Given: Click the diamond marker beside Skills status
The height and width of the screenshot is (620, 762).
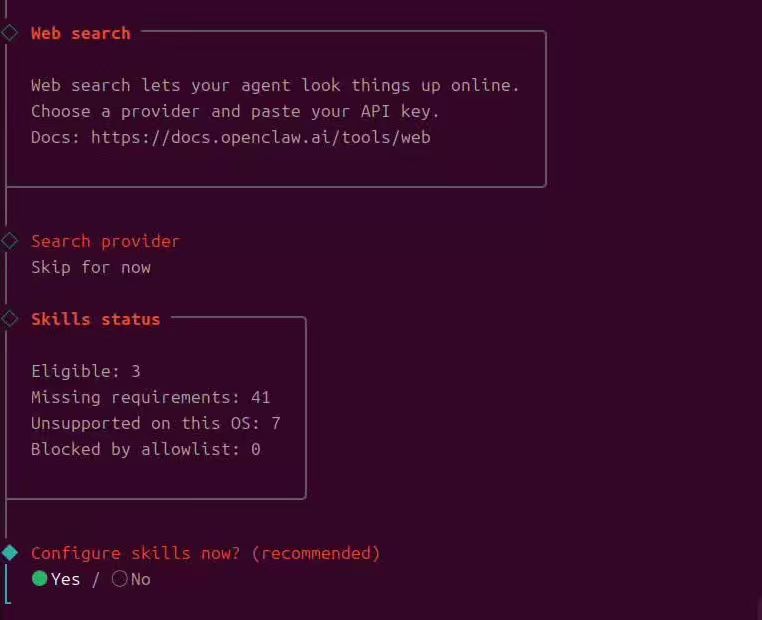Looking at the screenshot, I should [10, 319].
